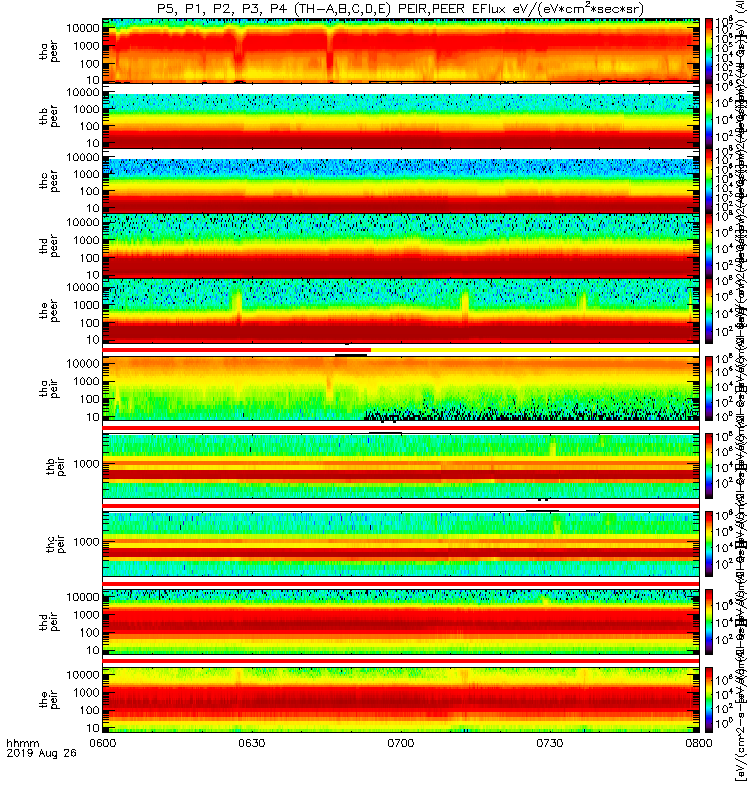Click the thd peer spectrogram panel
750x800 pixels.
[x=401, y=245]
